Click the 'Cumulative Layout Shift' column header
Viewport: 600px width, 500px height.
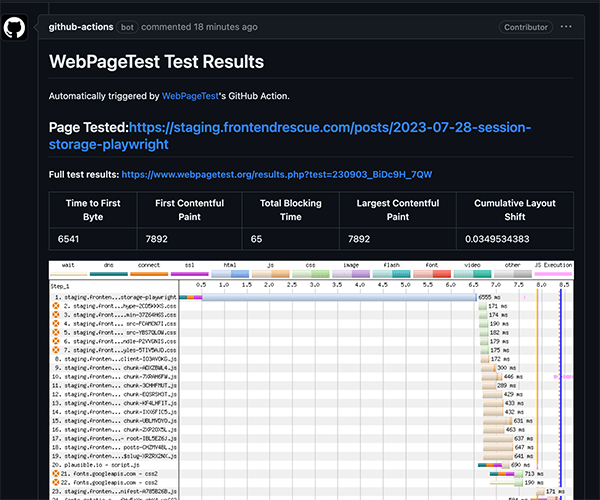click(x=515, y=210)
